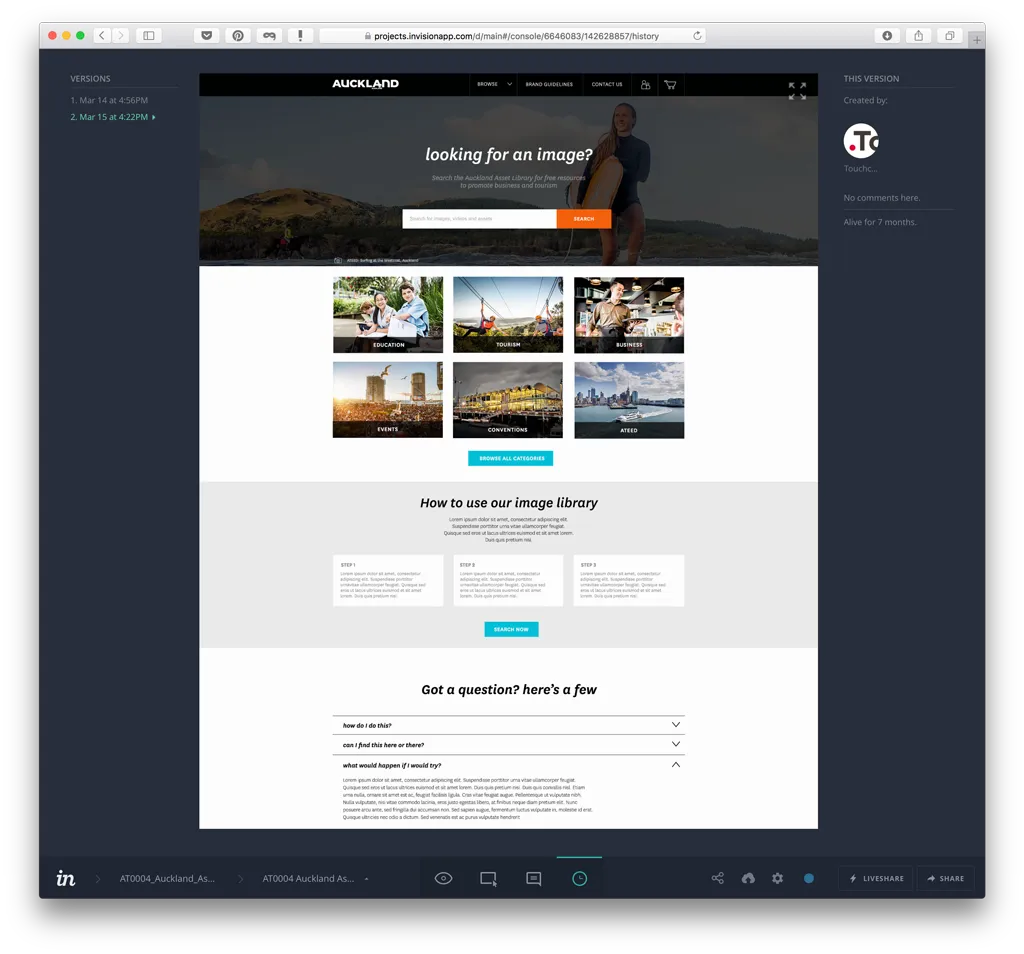1024x954 pixels.
Task: Open the Comment mode icon
Action: click(534, 878)
